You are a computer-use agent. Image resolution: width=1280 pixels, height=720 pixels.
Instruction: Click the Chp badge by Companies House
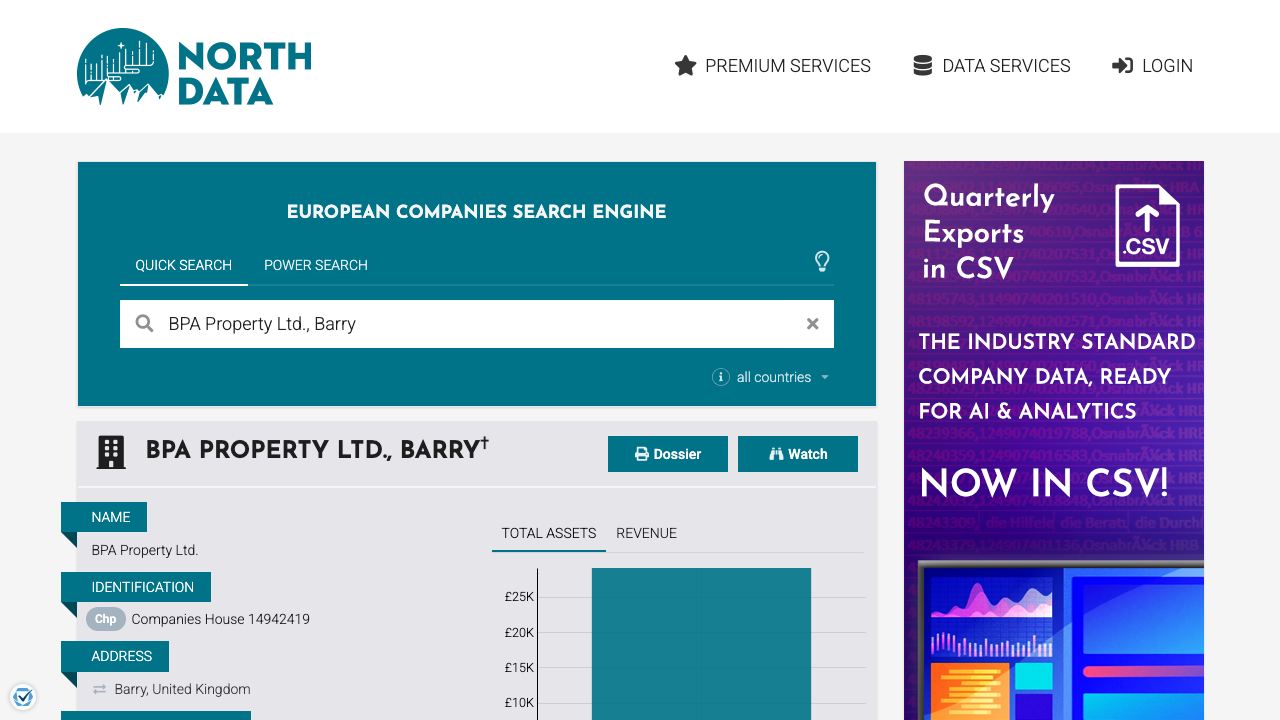(105, 619)
